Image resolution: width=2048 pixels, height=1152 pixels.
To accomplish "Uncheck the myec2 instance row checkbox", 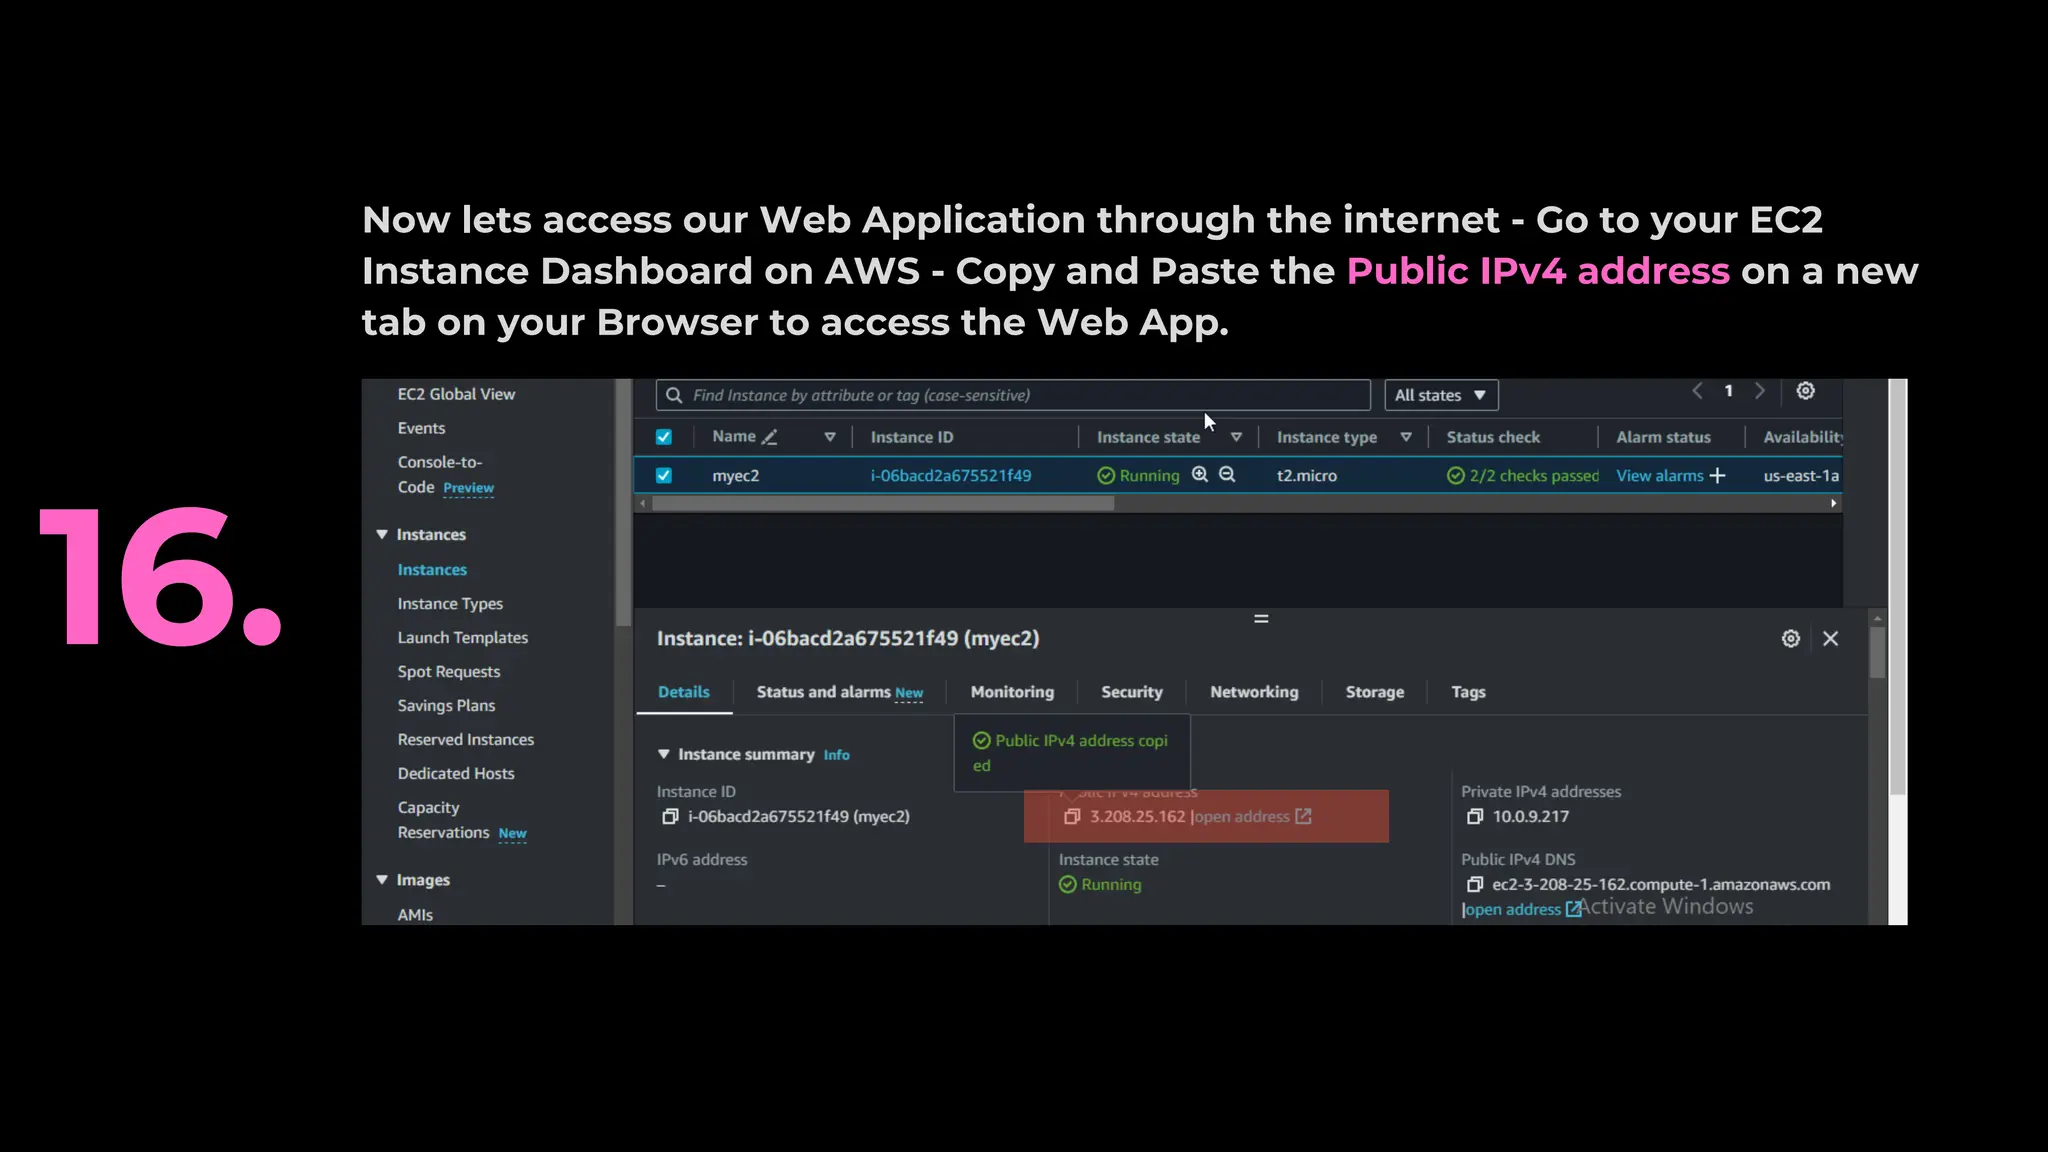I will tap(664, 476).
